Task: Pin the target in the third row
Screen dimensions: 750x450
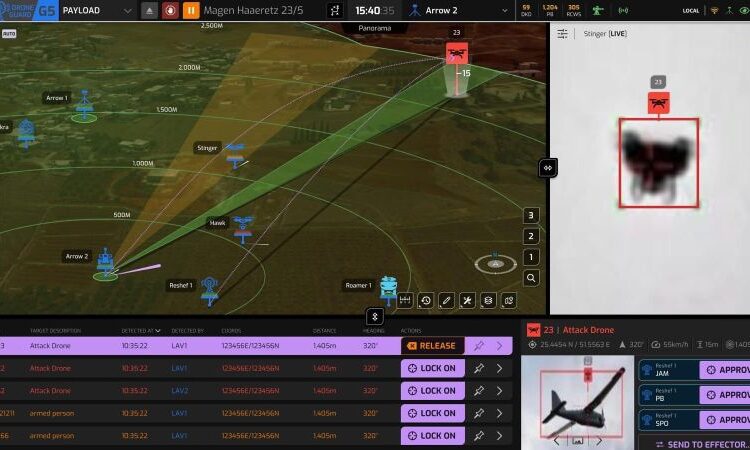Action: coord(479,390)
